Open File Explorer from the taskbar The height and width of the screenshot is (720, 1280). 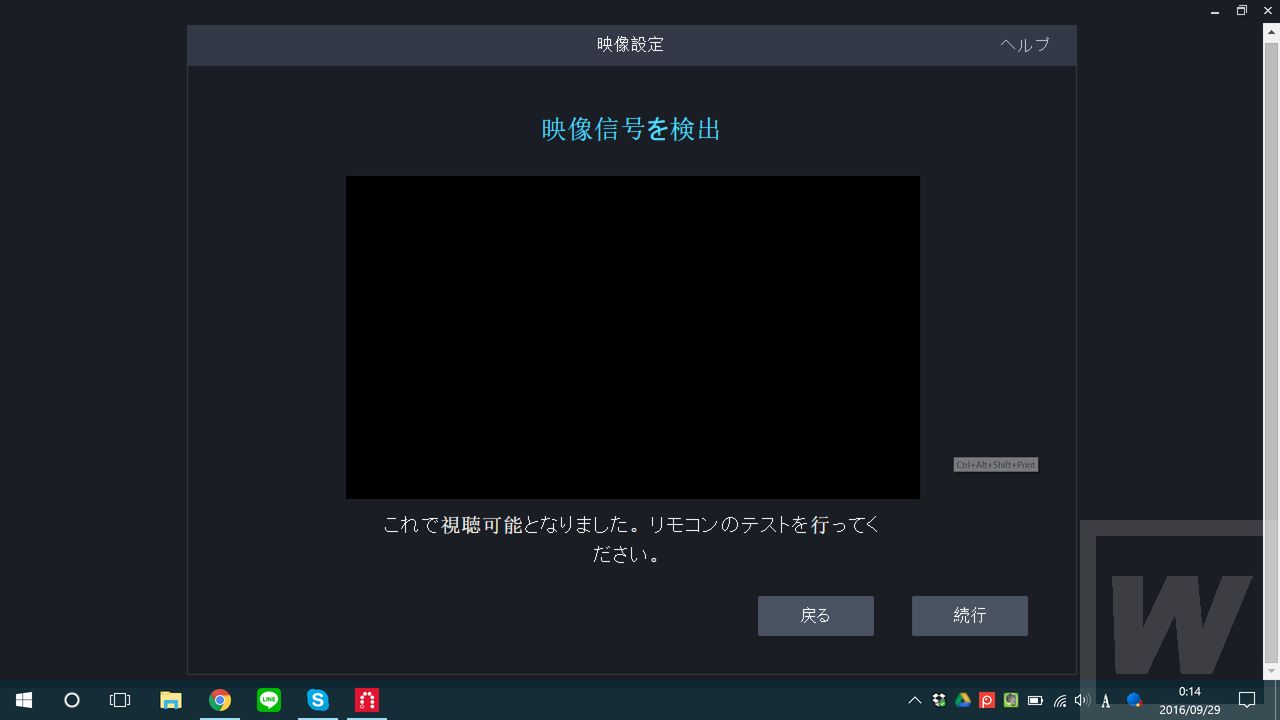click(171, 700)
